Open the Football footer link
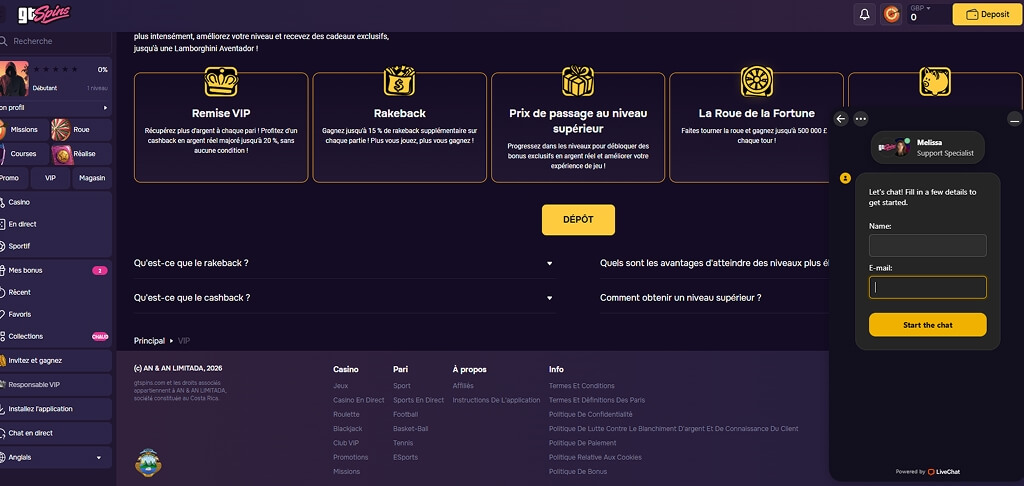Image resolution: width=1024 pixels, height=486 pixels. tap(406, 415)
